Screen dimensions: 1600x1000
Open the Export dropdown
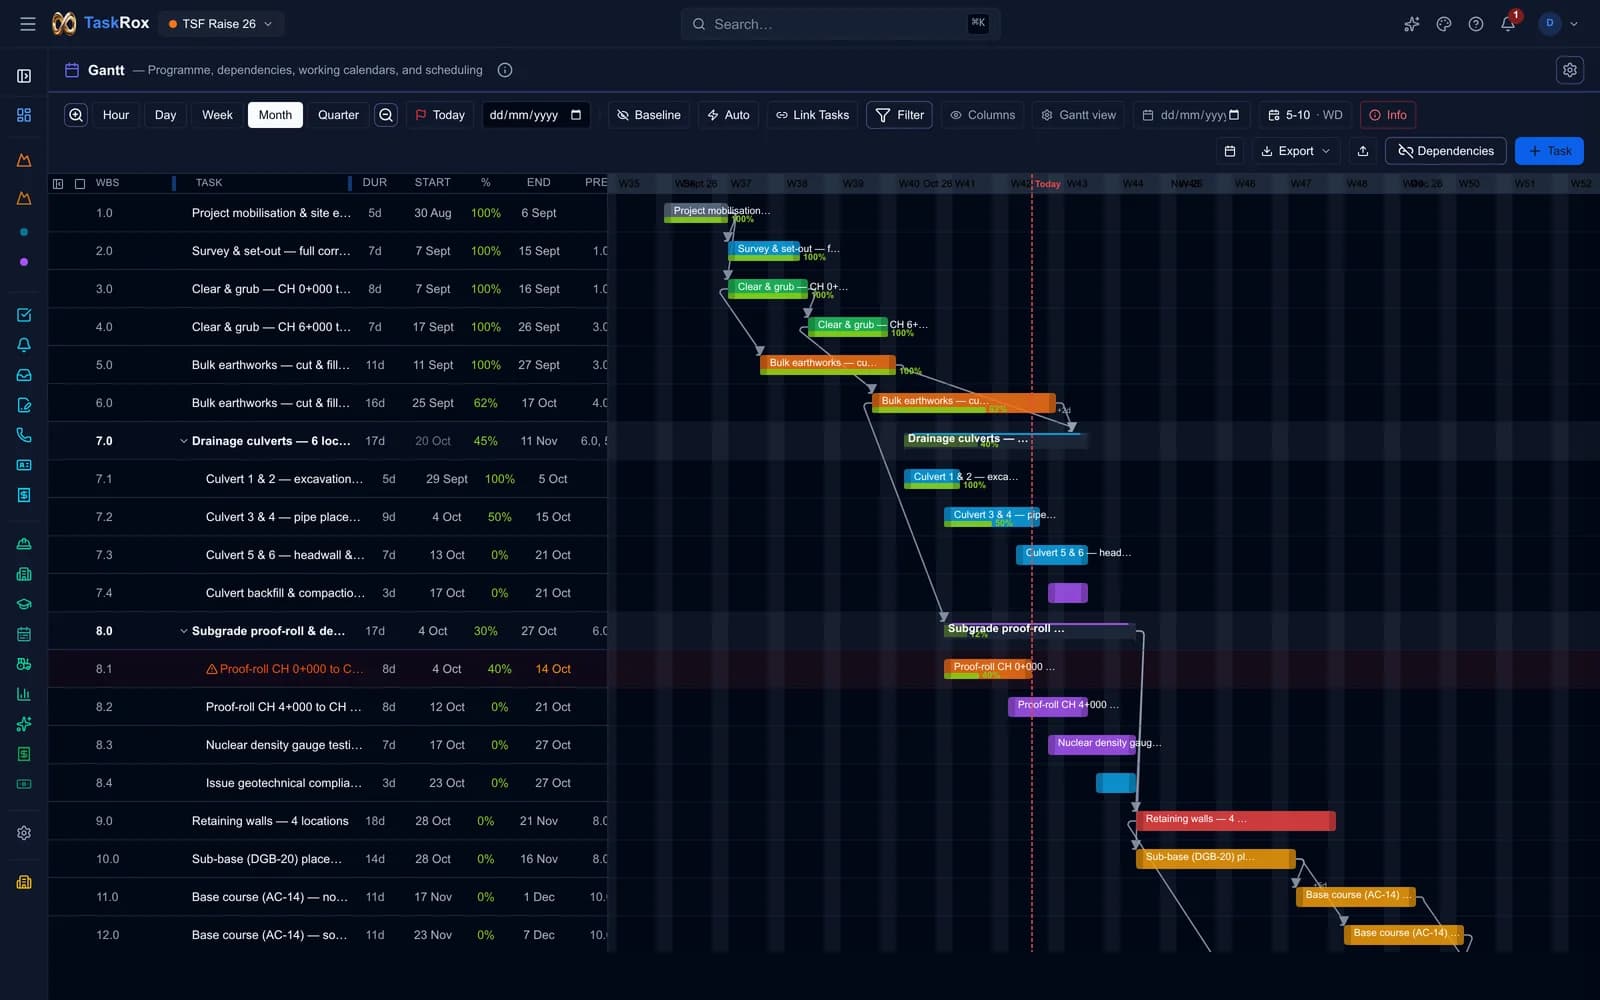tap(1295, 151)
